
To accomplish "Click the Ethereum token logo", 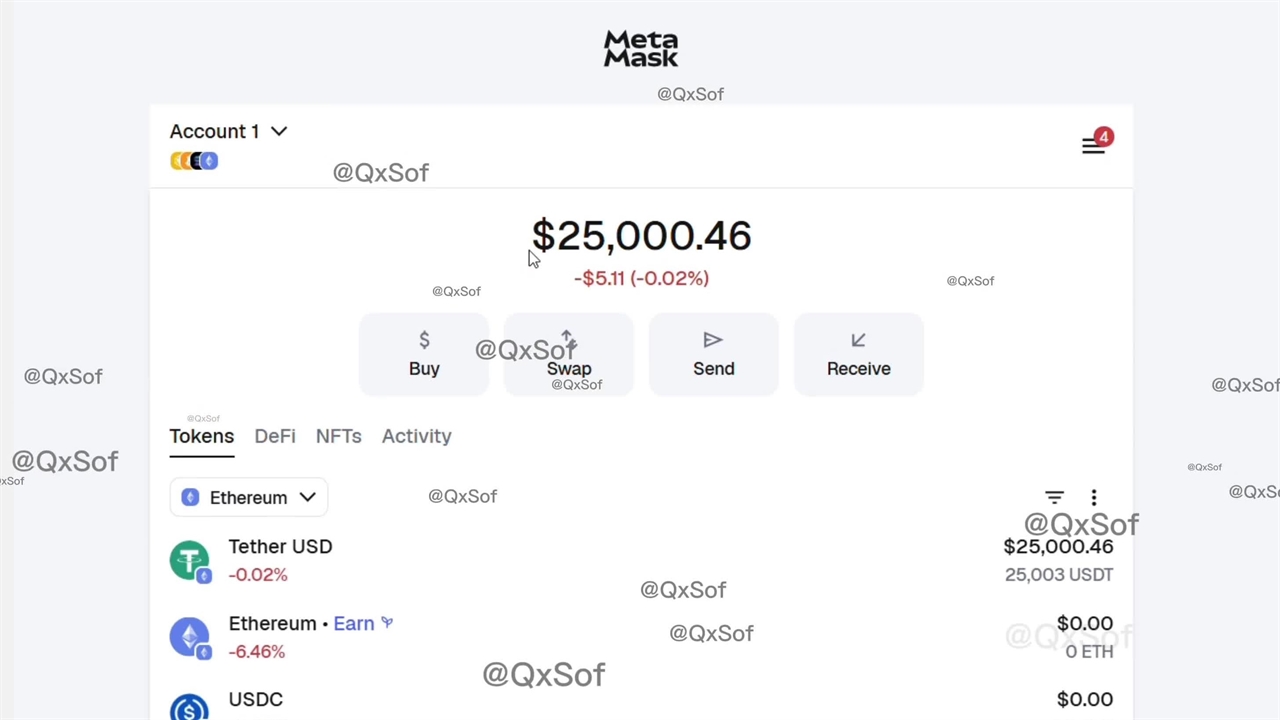I will click(x=189, y=637).
